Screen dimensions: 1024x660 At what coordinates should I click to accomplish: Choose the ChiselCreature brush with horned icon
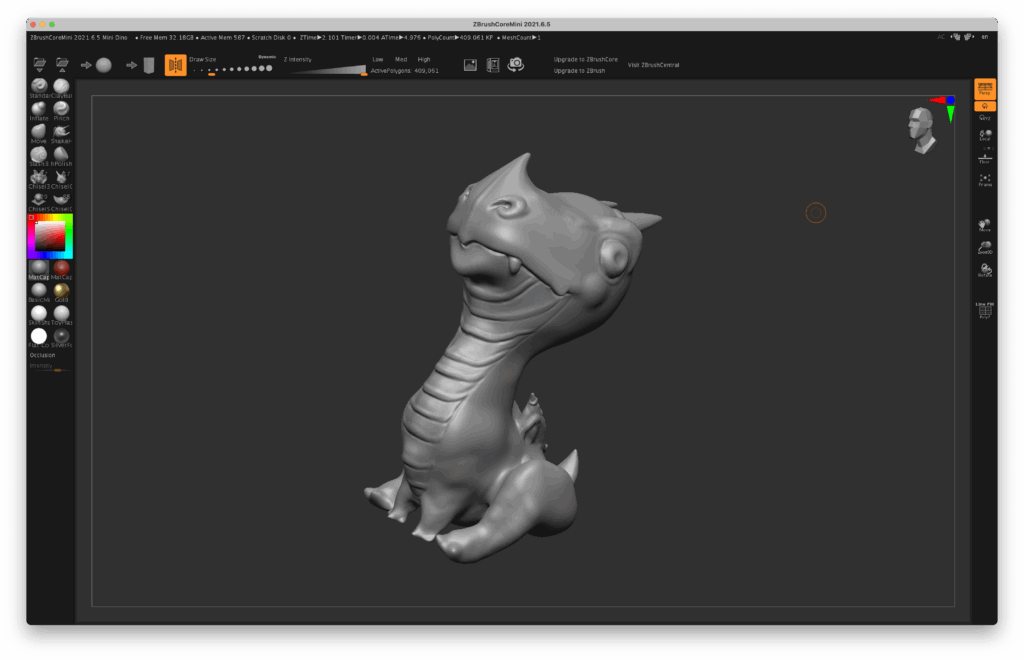pyautogui.click(x=61, y=179)
